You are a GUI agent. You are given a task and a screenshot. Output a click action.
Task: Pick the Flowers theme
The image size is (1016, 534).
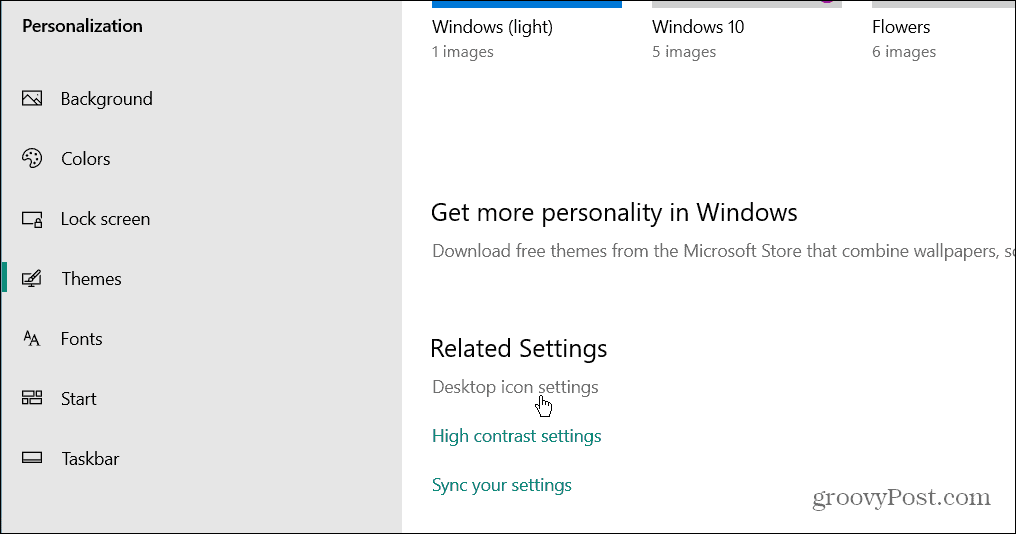pyautogui.click(x=900, y=27)
